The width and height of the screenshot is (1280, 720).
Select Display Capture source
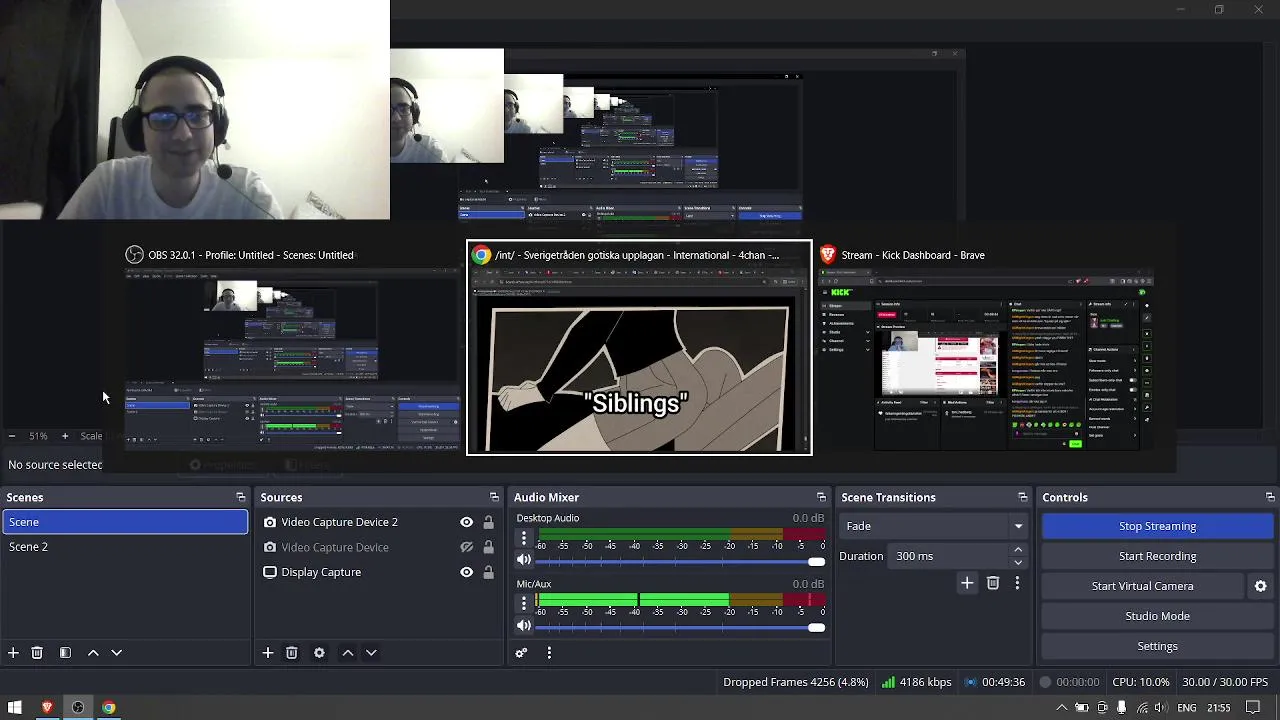click(x=320, y=572)
